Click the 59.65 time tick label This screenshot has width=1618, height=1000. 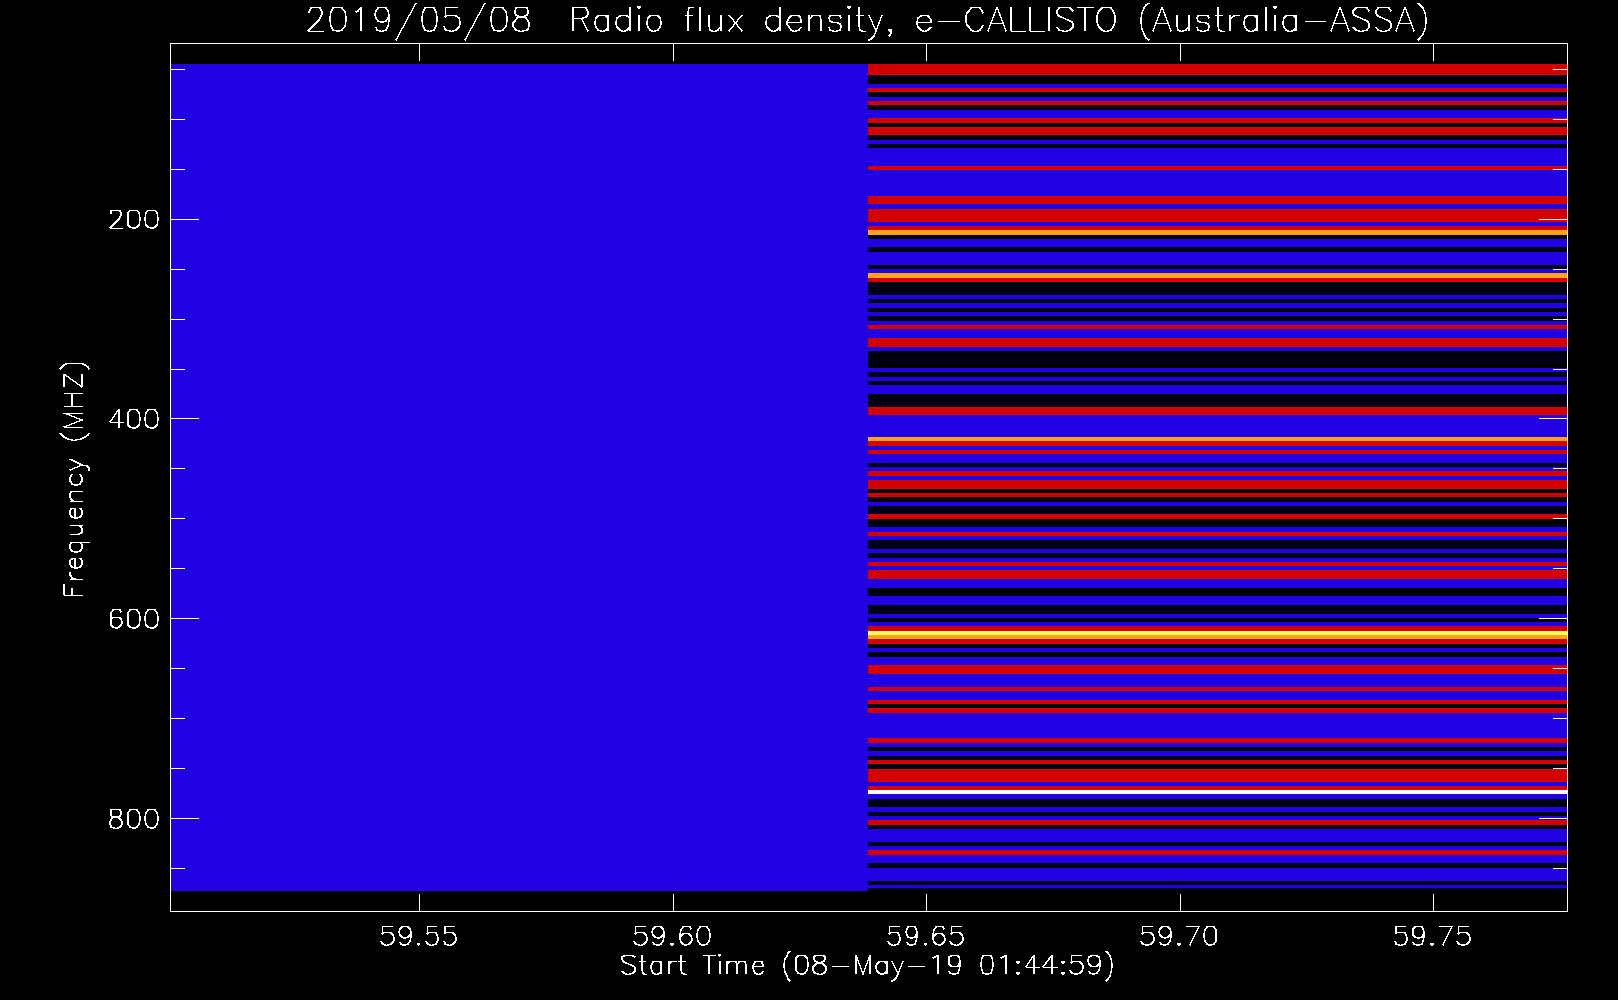[927, 936]
